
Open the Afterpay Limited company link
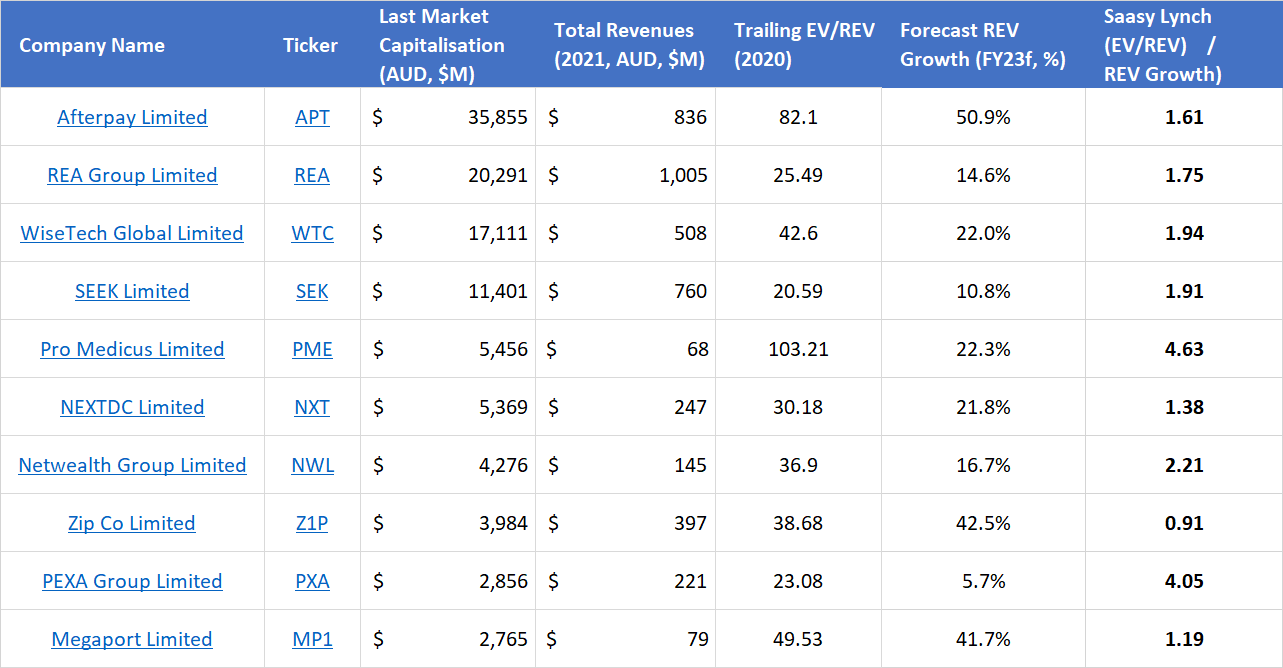pyautogui.click(x=132, y=117)
